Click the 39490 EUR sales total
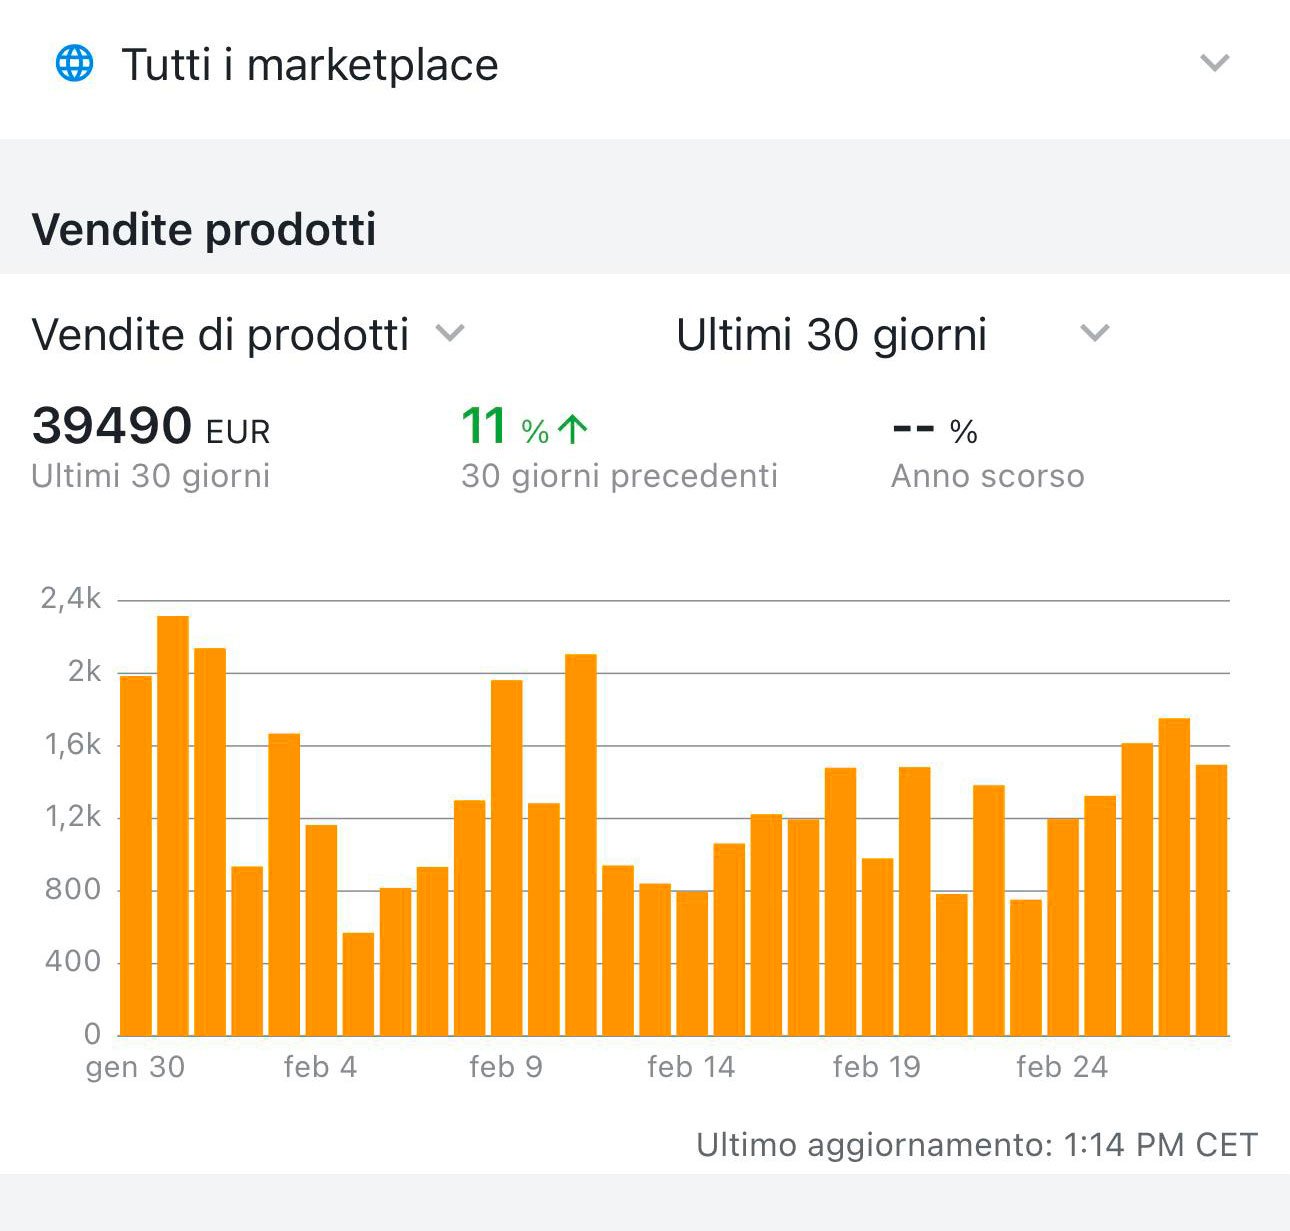The height and width of the screenshot is (1231, 1290). [151, 427]
